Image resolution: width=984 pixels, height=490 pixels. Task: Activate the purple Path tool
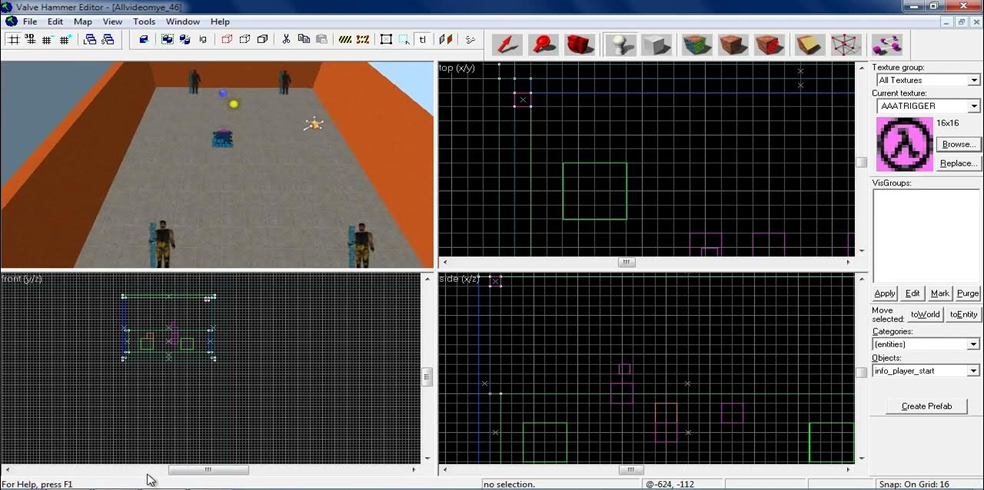(886, 44)
